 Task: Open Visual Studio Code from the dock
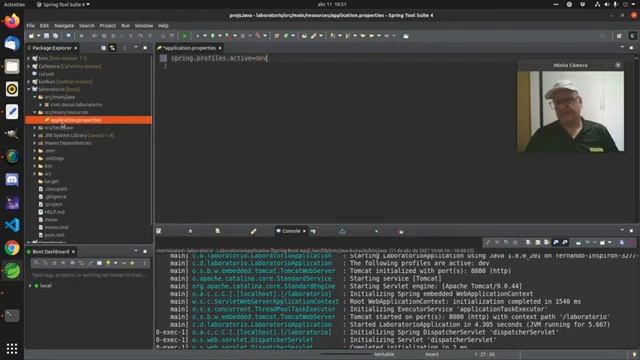(12, 225)
